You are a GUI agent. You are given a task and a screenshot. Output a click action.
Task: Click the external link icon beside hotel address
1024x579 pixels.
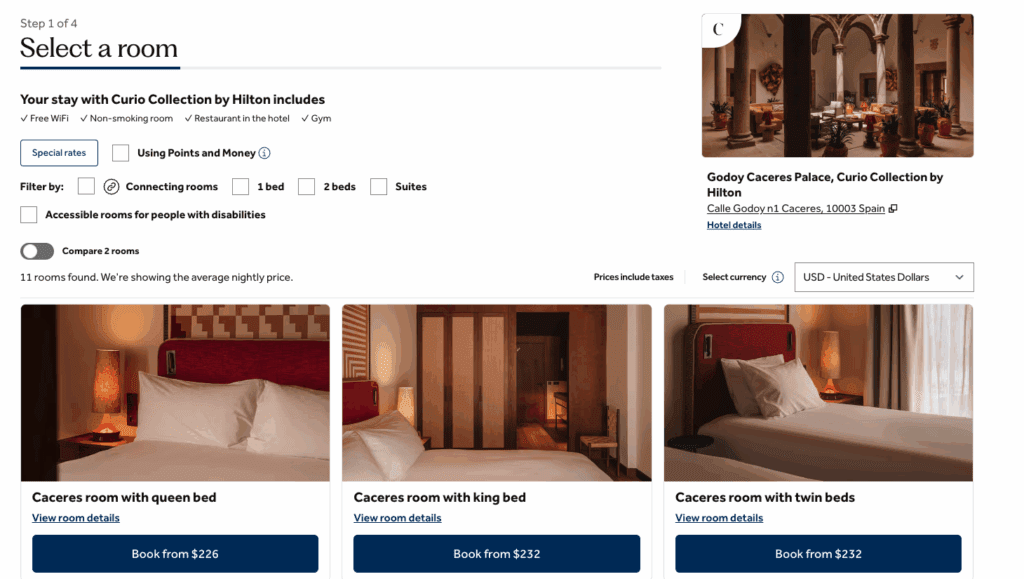point(893,208)
